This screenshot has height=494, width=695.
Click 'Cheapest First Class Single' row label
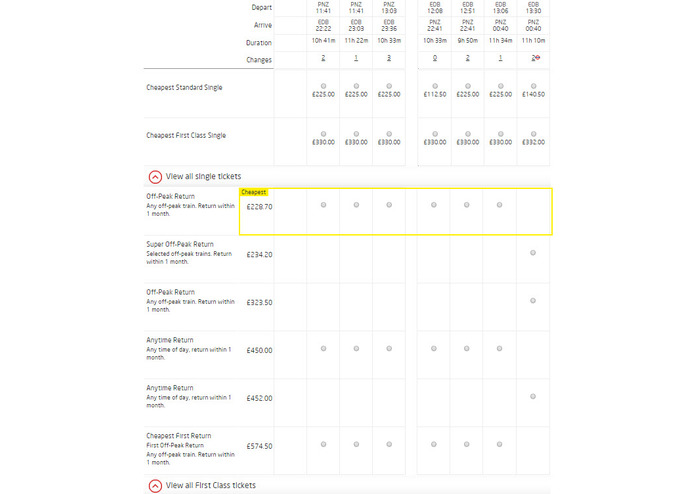[x=186, y=136]
